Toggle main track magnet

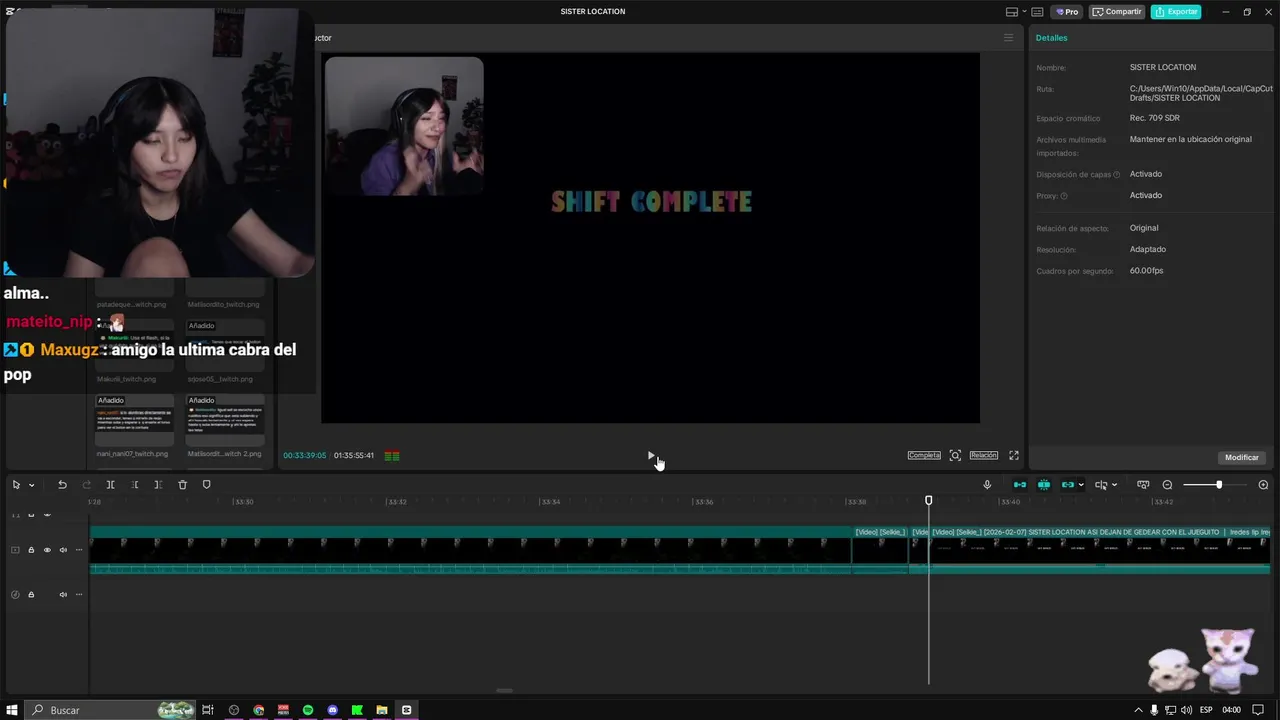[x=1020, y=485]
